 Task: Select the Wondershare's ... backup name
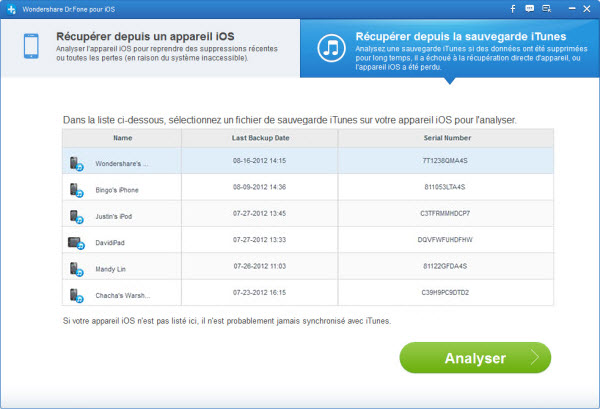pyautogui.click(x=122, y=164)
